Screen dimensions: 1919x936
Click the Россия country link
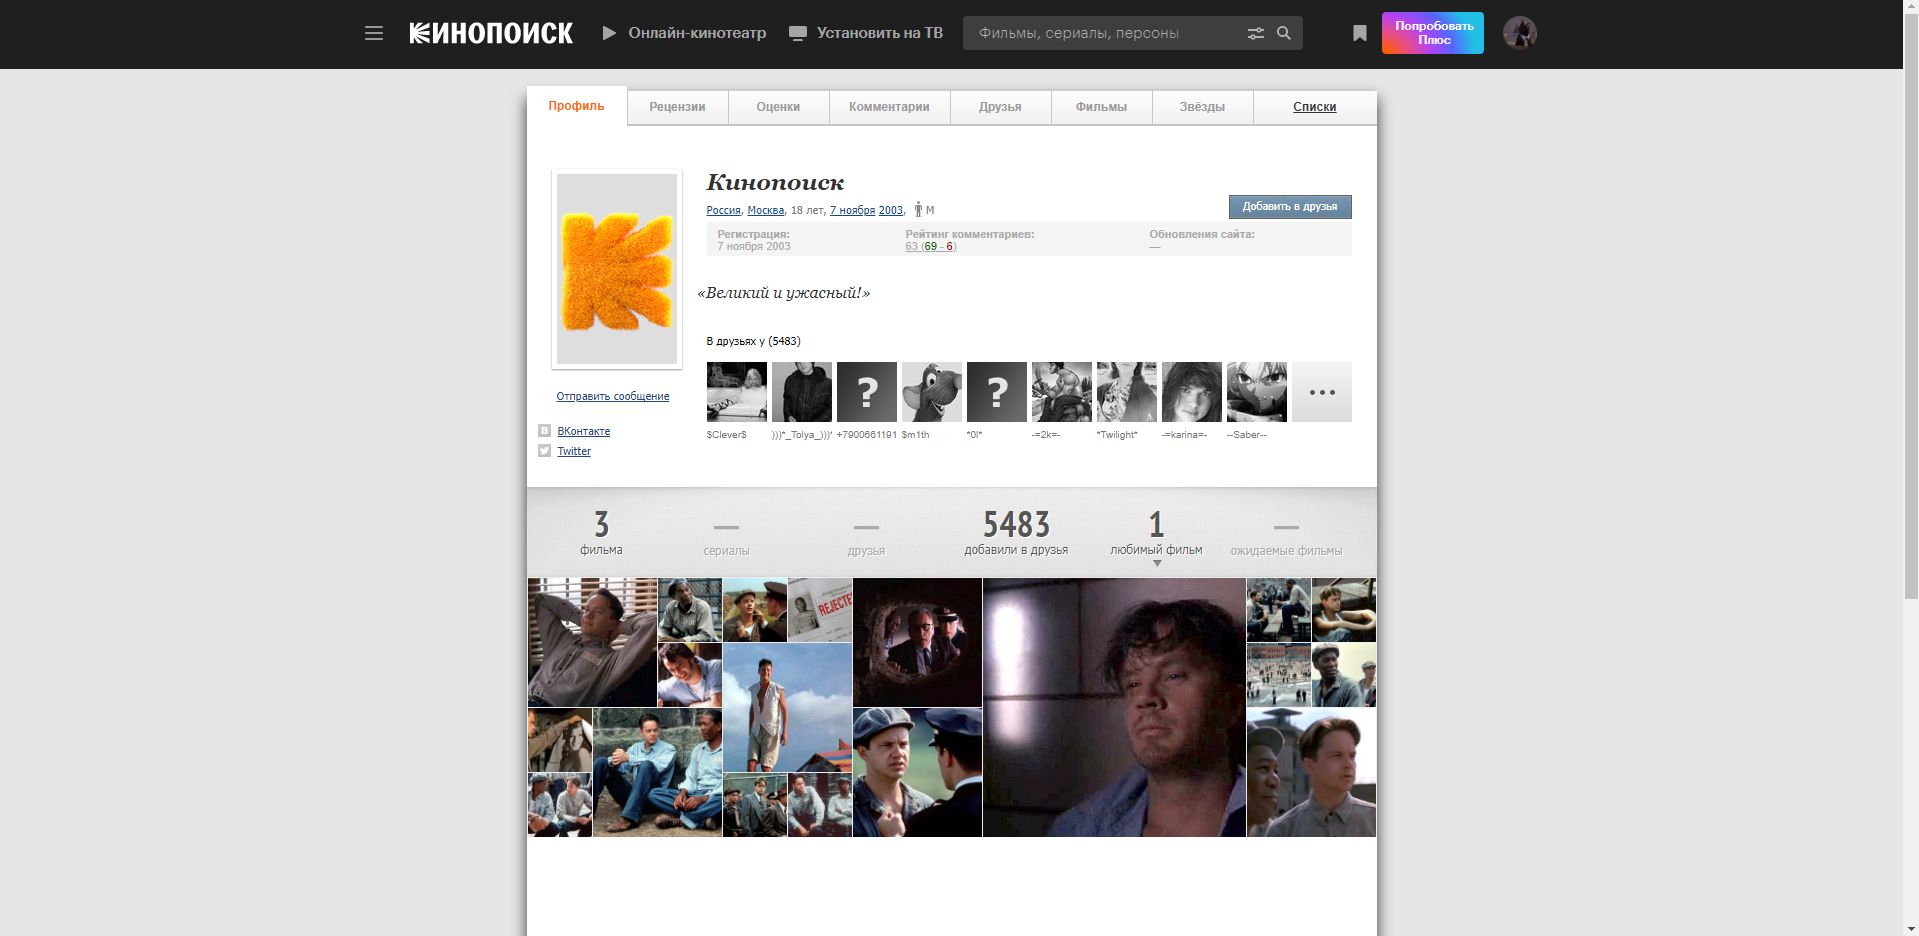point(723,210)
